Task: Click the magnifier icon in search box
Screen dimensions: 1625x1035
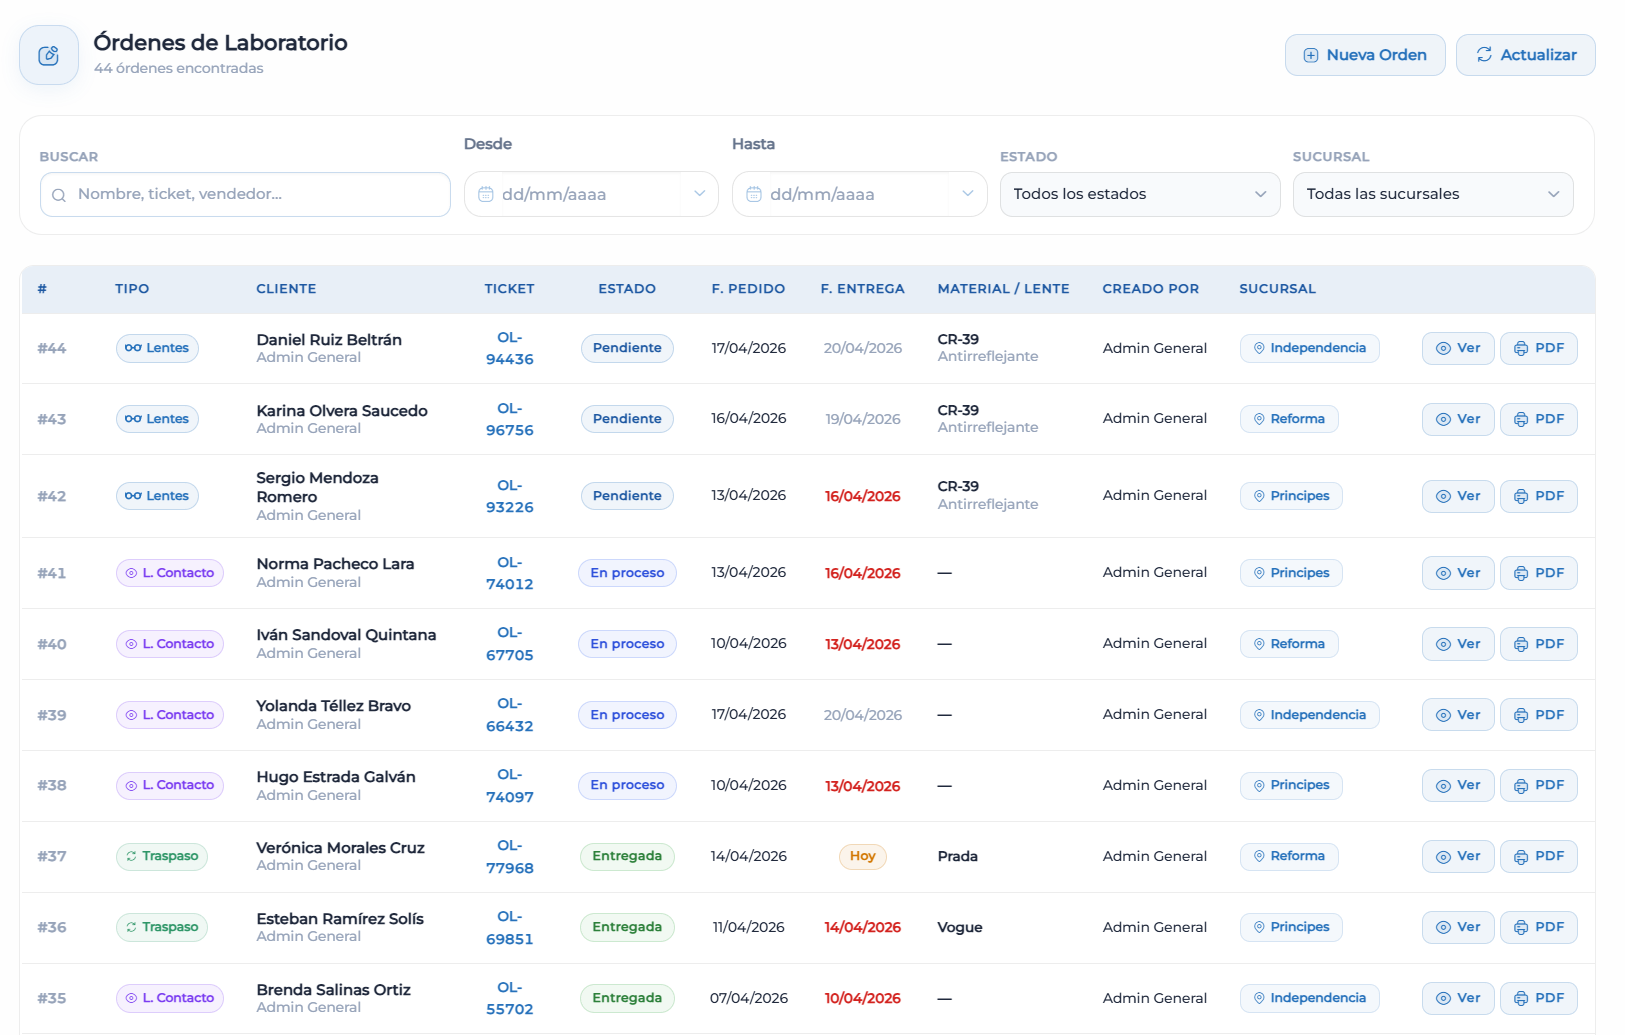Action: (x=59, y=195)
